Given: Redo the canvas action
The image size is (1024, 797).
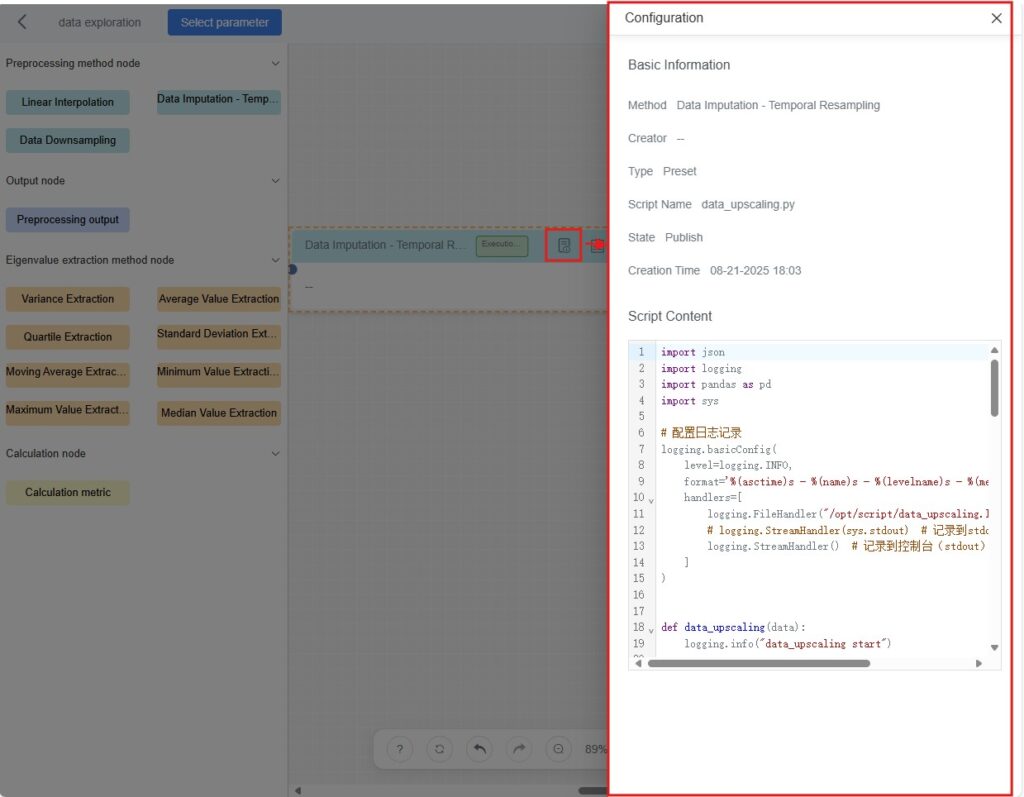Looking at the screenshot, I should click(x=519, y=749).
